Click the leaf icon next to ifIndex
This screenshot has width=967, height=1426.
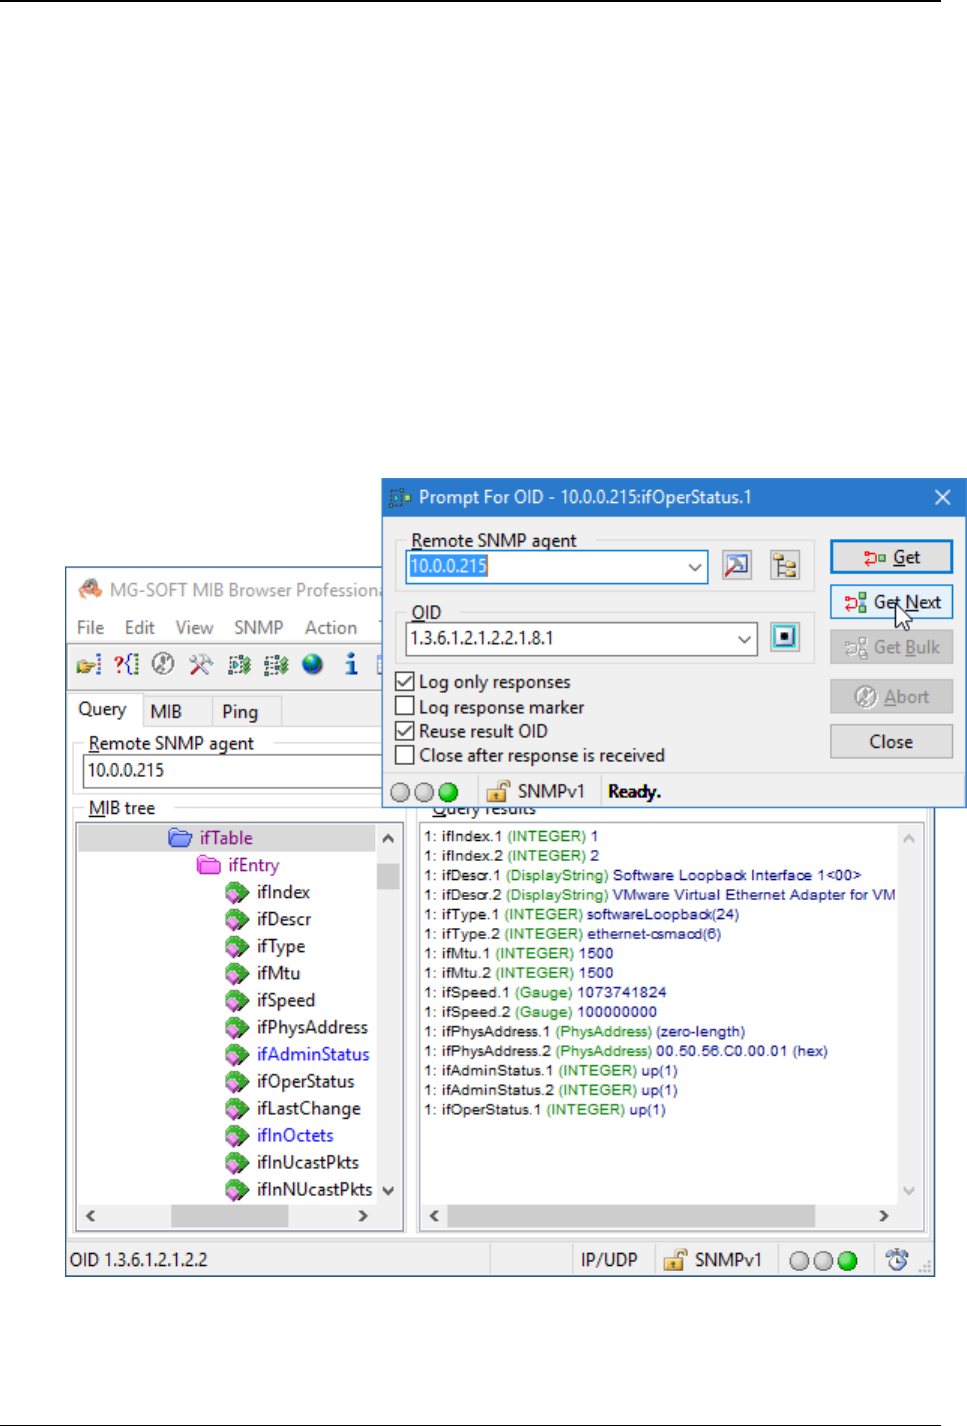point(237,892)
